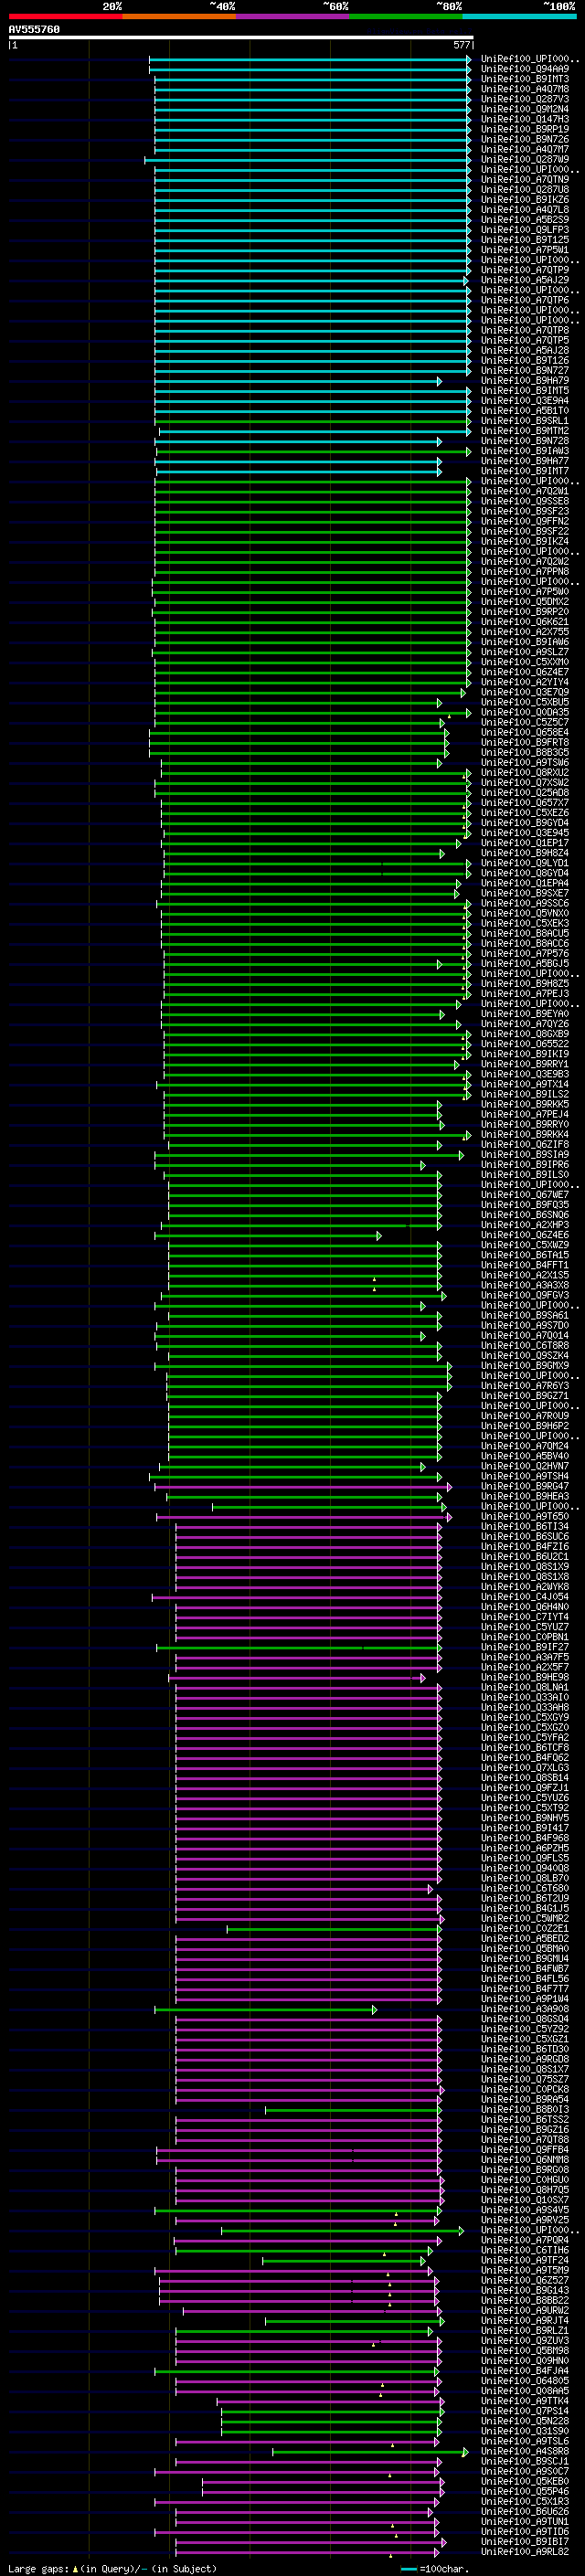Select hit label UniRef100_A9RJT4
This screenshot has width=585, height=2576.
click(x=525, y=2320)
